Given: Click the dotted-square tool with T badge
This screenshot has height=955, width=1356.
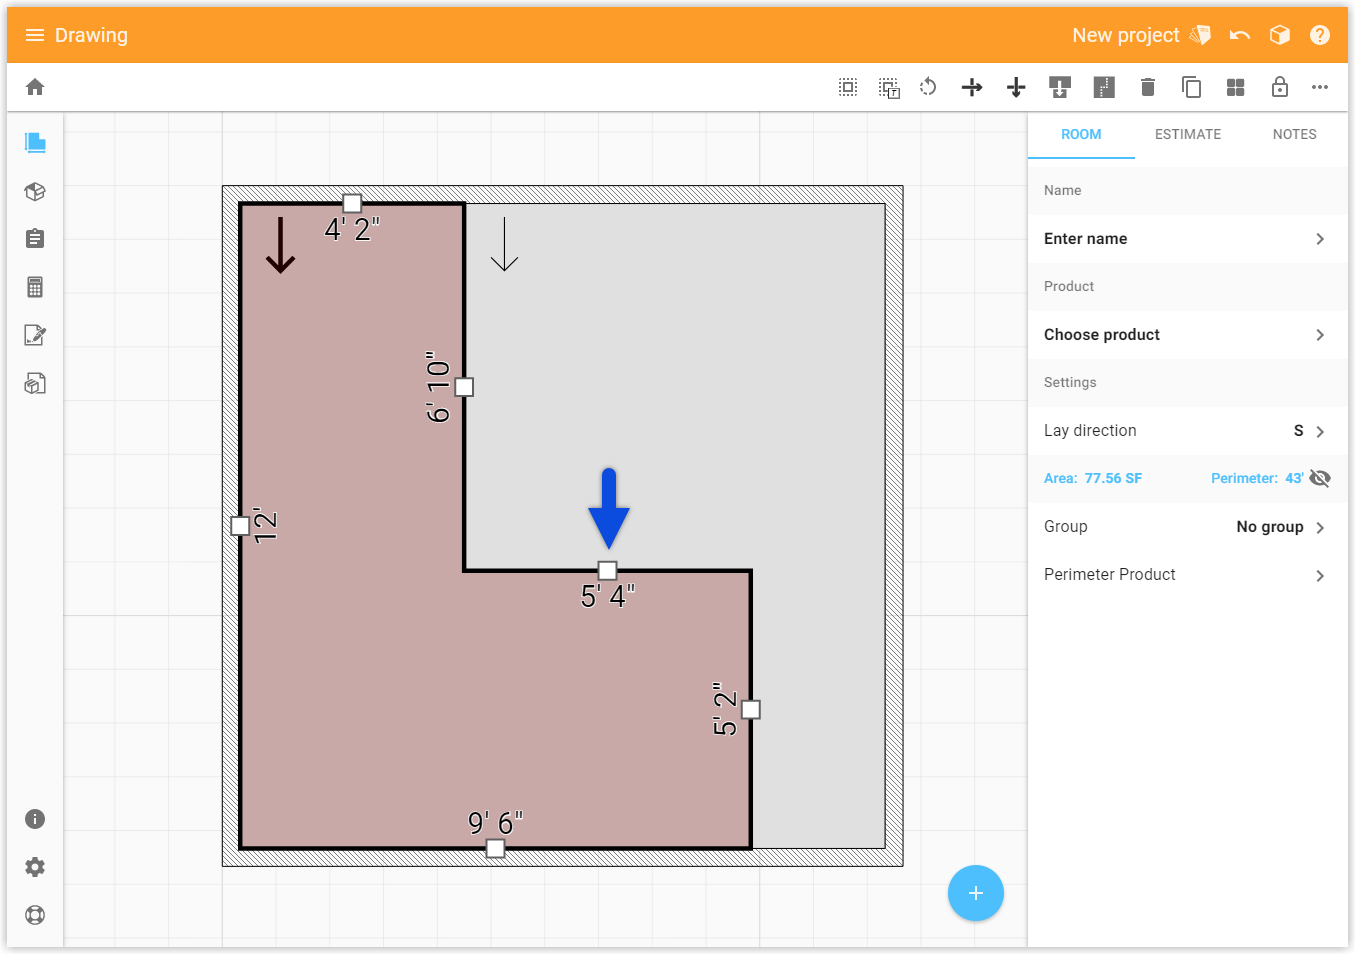Looking at the screenshot, I should [x=889, y=88].
